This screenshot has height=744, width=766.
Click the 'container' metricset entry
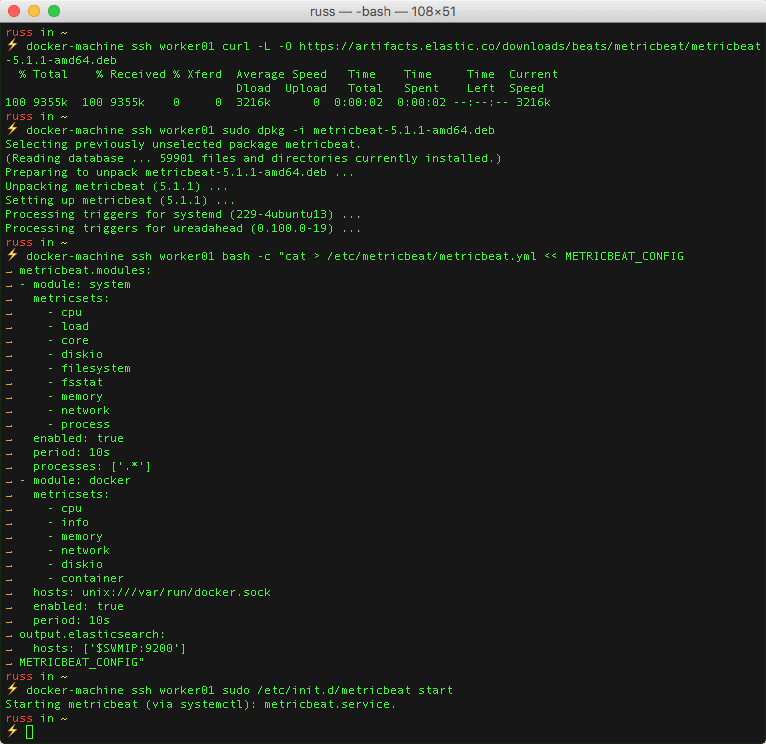[92, 578]
